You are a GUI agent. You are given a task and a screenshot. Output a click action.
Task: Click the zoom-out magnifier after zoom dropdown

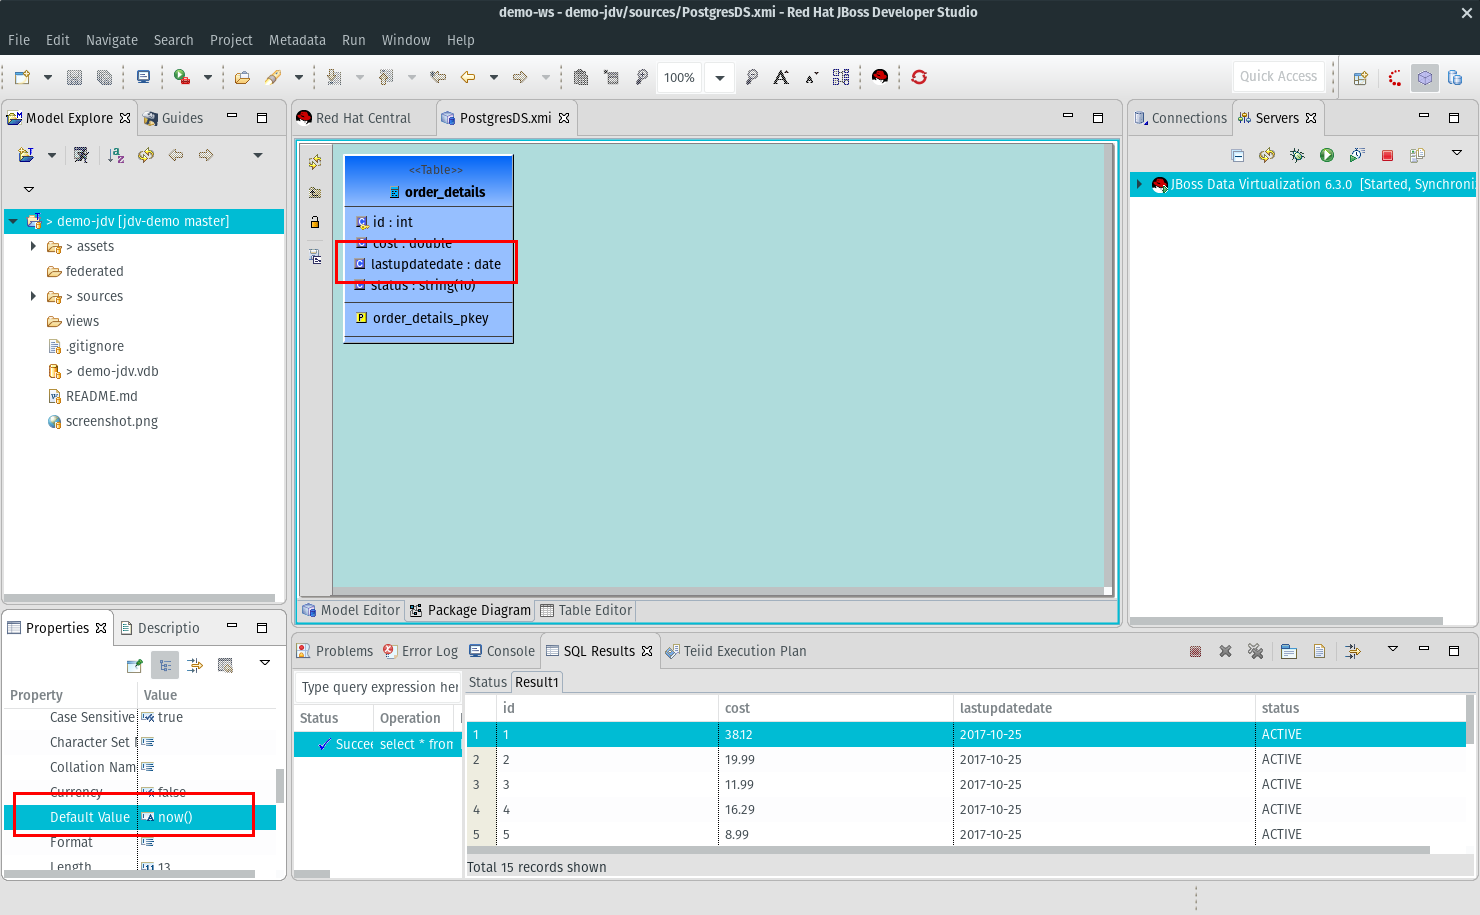coord(752,77)
